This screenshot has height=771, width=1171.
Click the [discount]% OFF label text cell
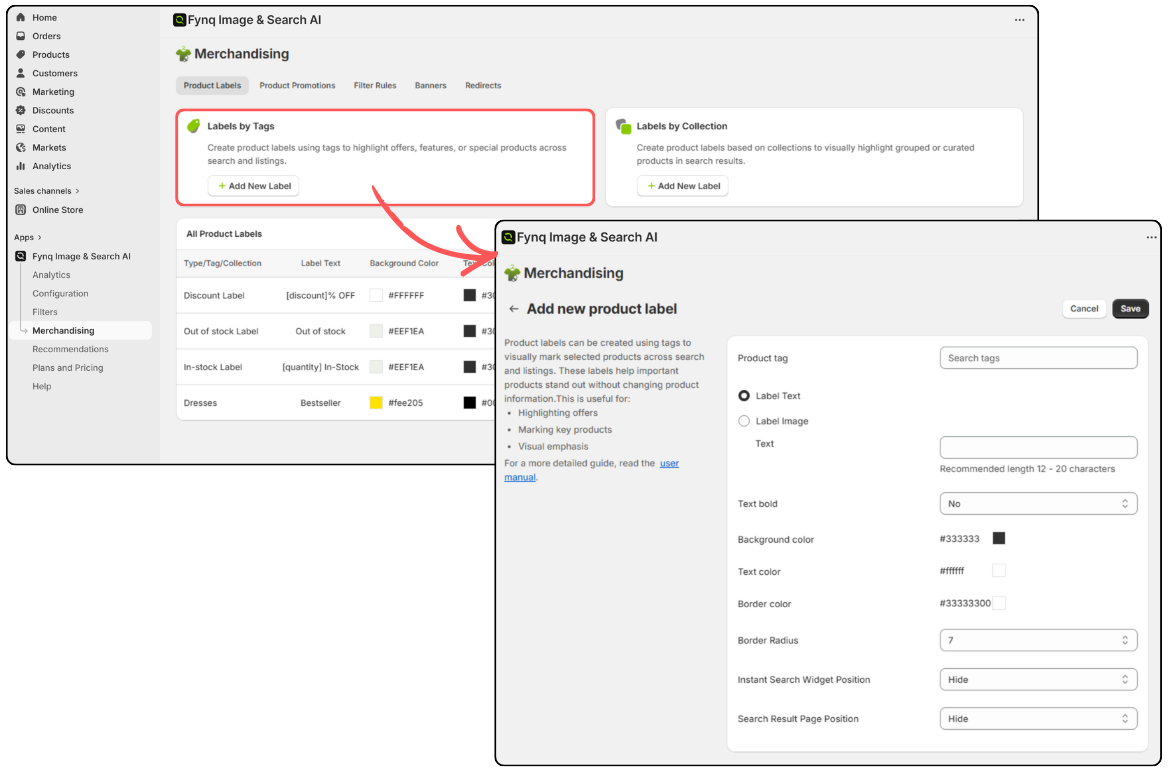(x=320, y=295)
